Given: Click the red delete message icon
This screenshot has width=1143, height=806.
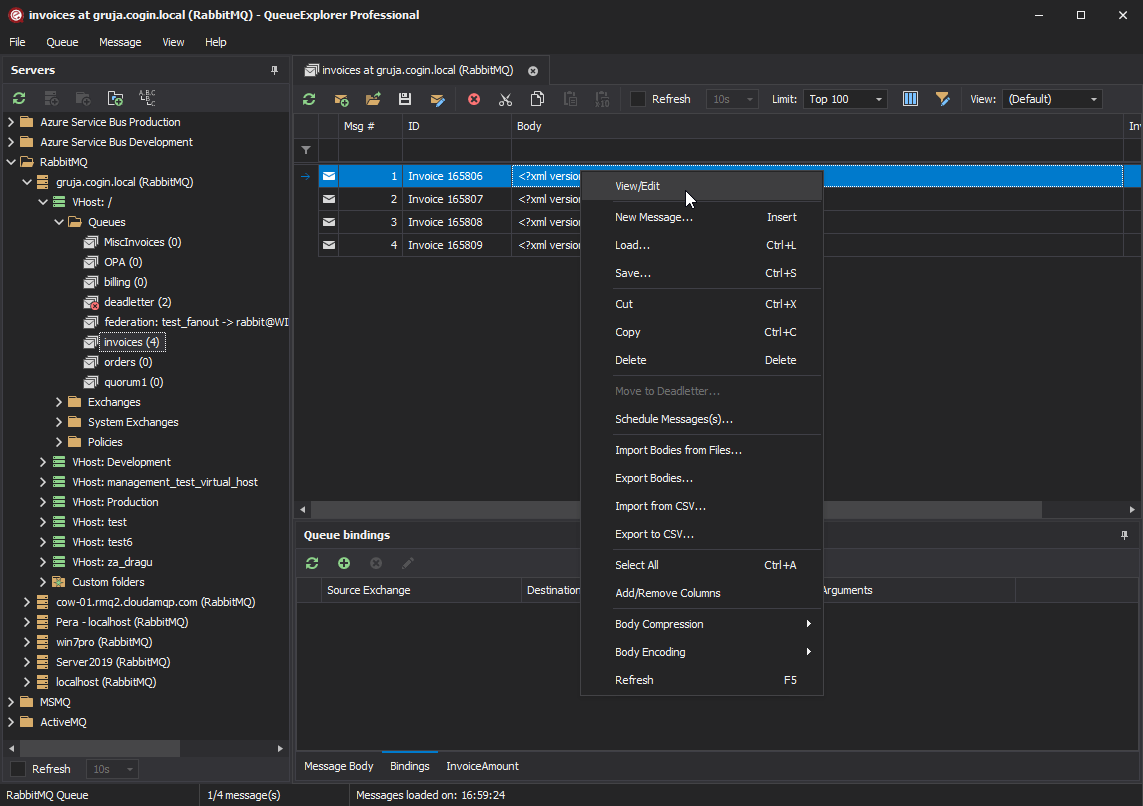Looking at the screenshot, I should click(x=474, y=99).
